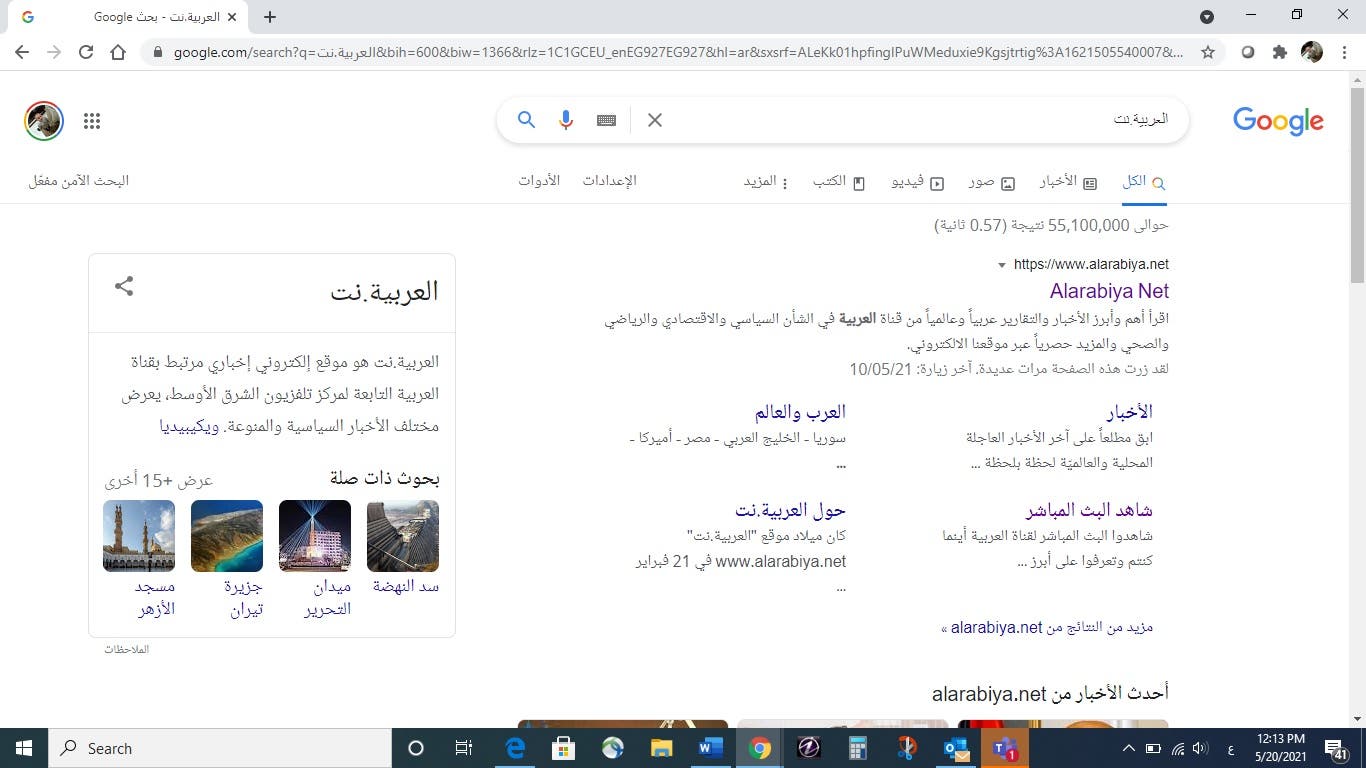Image resolution: width=1366 pixels, height=768 pixels.
Task: Open Google apps grid icon
Action: tap(92, 121)
